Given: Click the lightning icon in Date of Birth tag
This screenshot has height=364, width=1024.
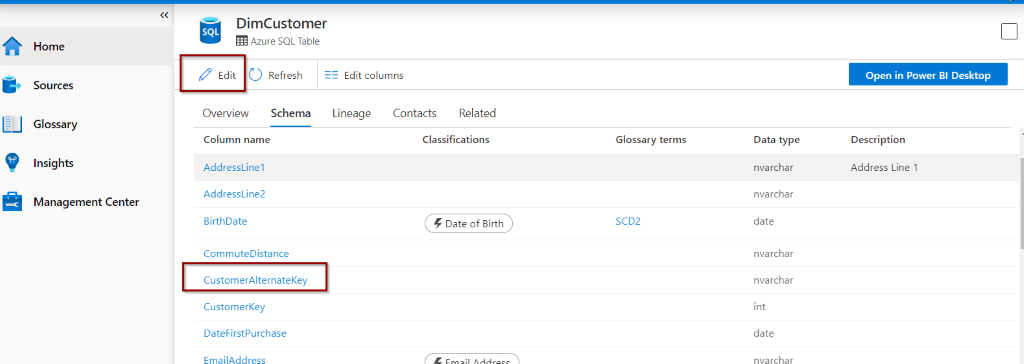Looking at the screenshot, I should [437, 223].
